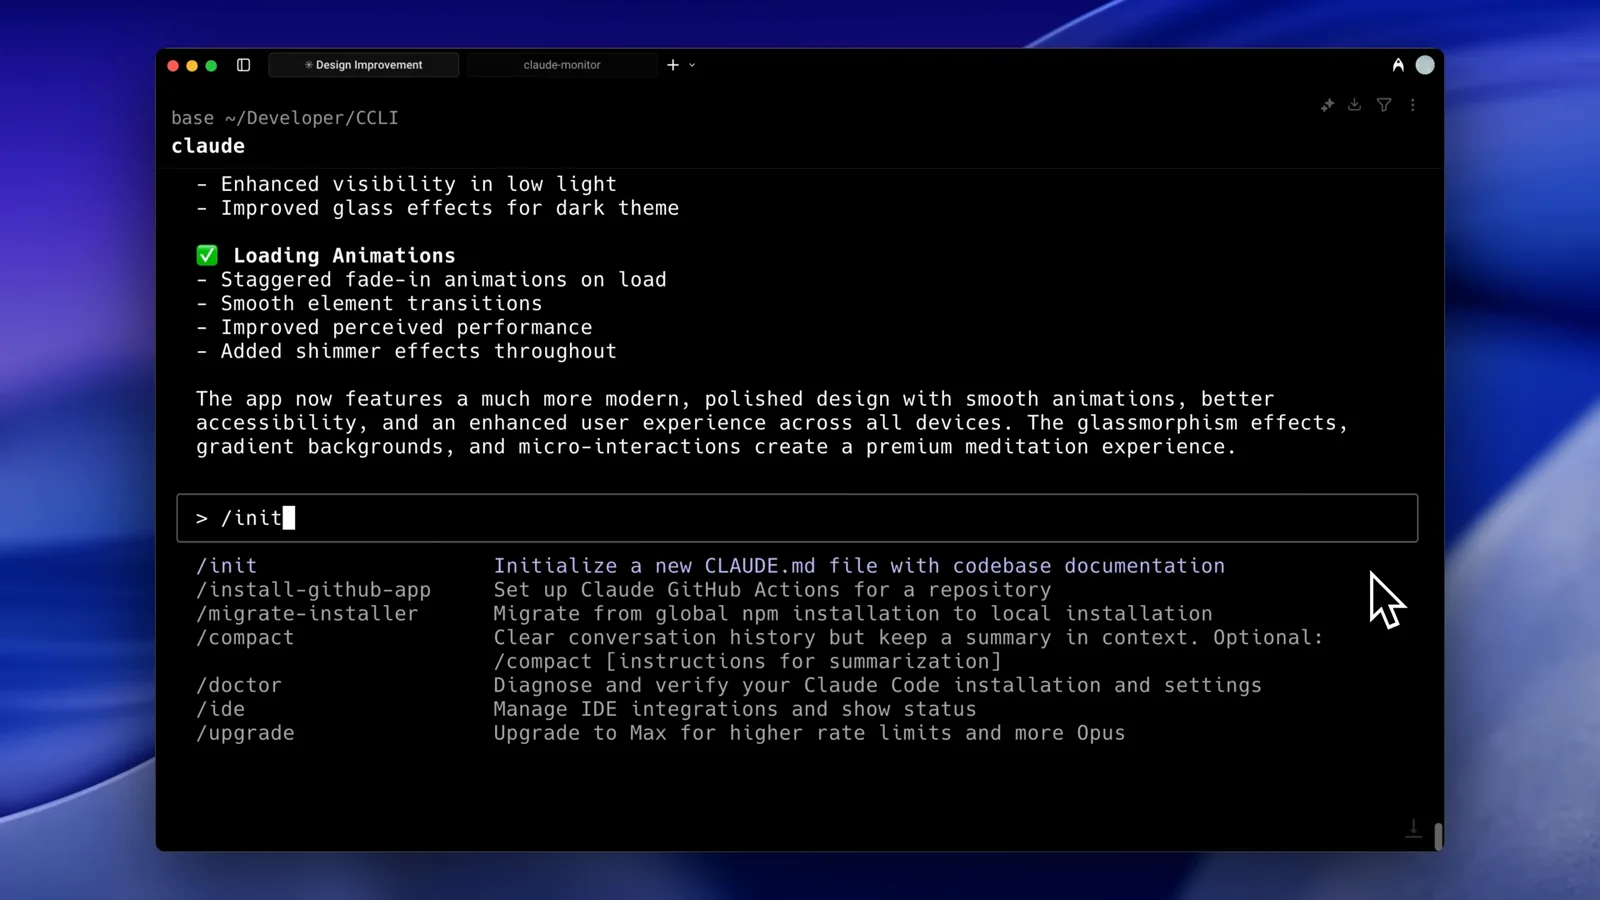Click 'Added shimmer effects throughout' line
Viewport: 1600px width, 900px height.
[x=406, y=351]
